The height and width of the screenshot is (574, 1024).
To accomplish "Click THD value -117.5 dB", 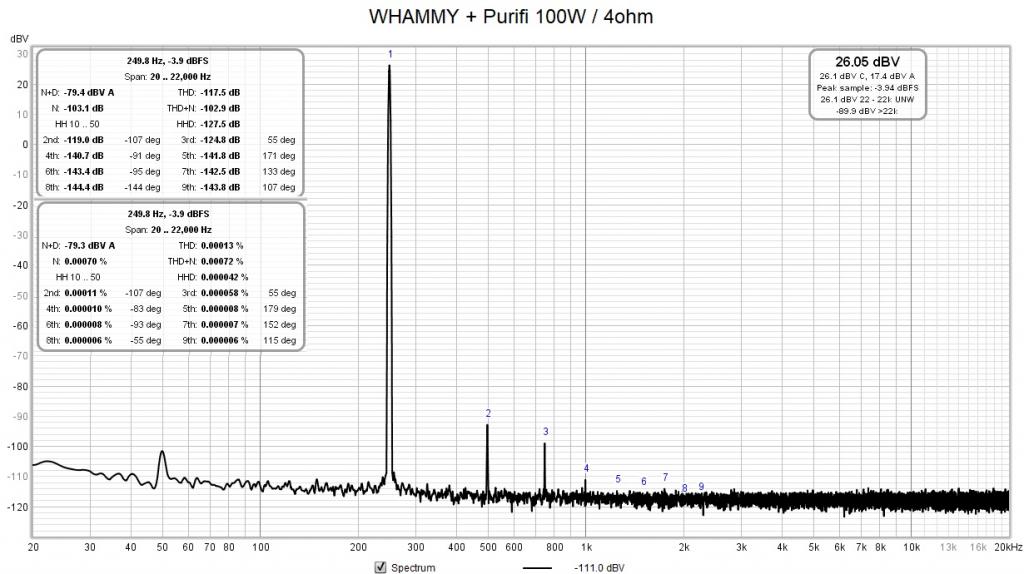I will pos(220,93).
